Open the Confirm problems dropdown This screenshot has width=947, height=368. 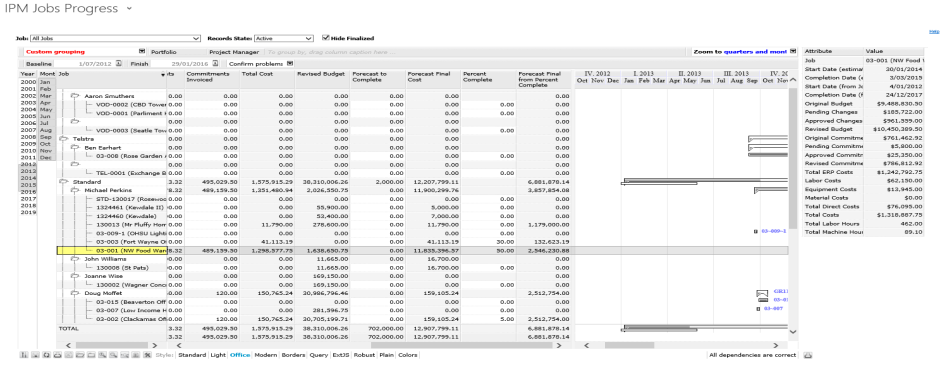point(290,63)
